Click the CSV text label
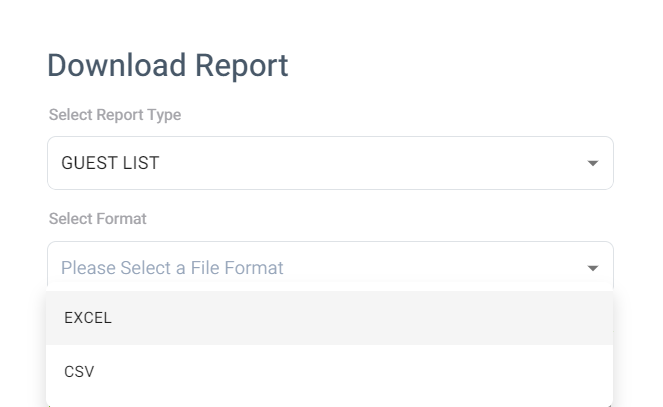The image size is (663, 407). click(x=79, y=372)
